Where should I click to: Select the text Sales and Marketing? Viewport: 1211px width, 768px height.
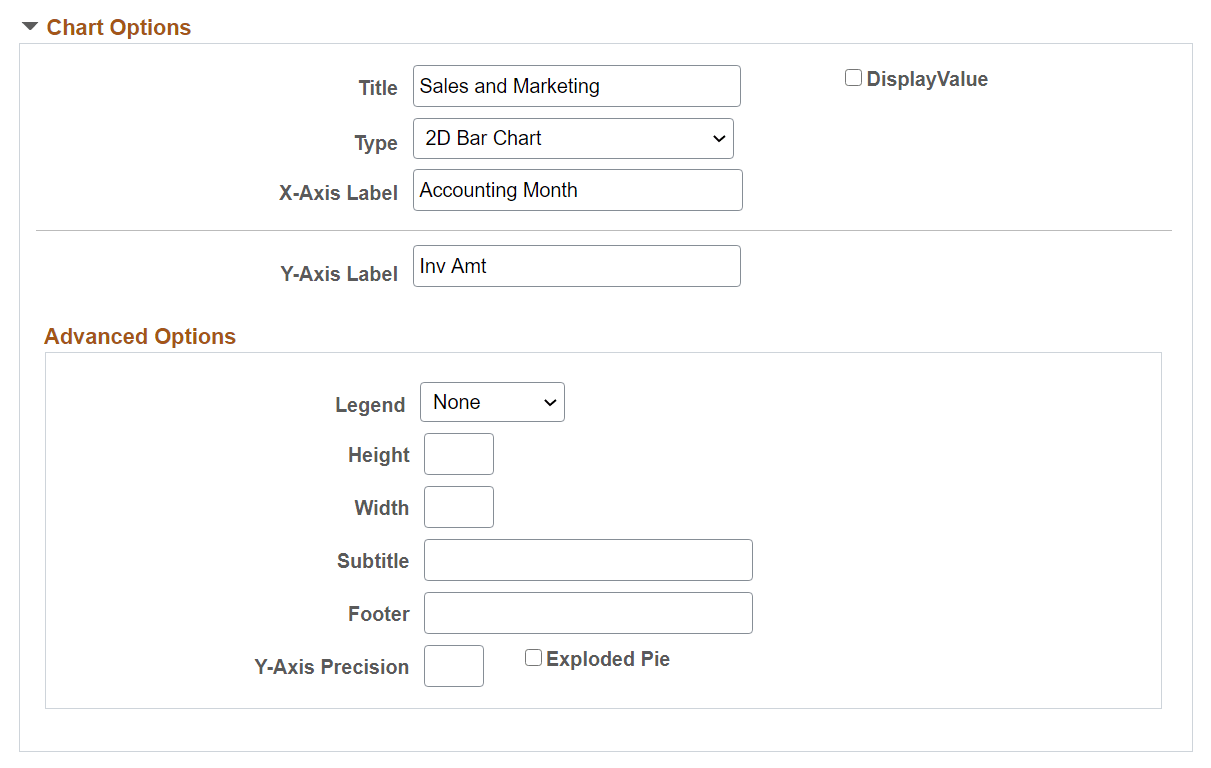(x=509, y=86)
